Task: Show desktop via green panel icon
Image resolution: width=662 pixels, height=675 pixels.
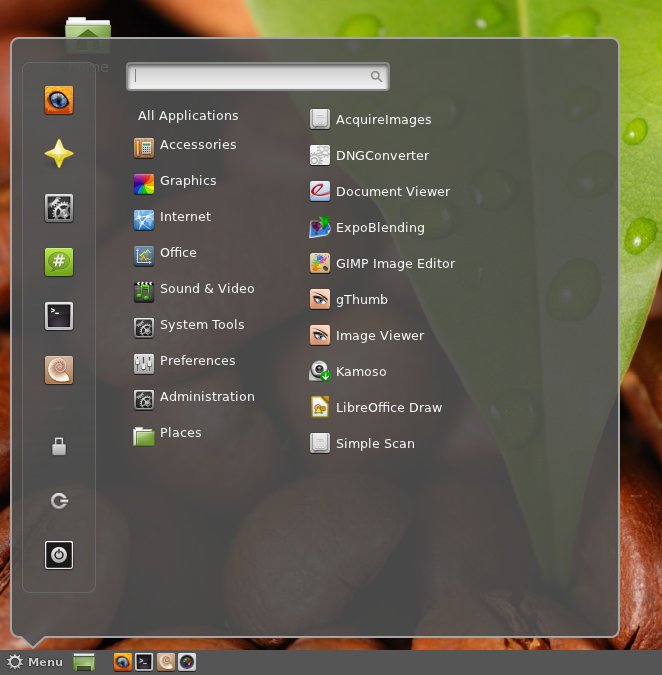Action: coord(84,662)
